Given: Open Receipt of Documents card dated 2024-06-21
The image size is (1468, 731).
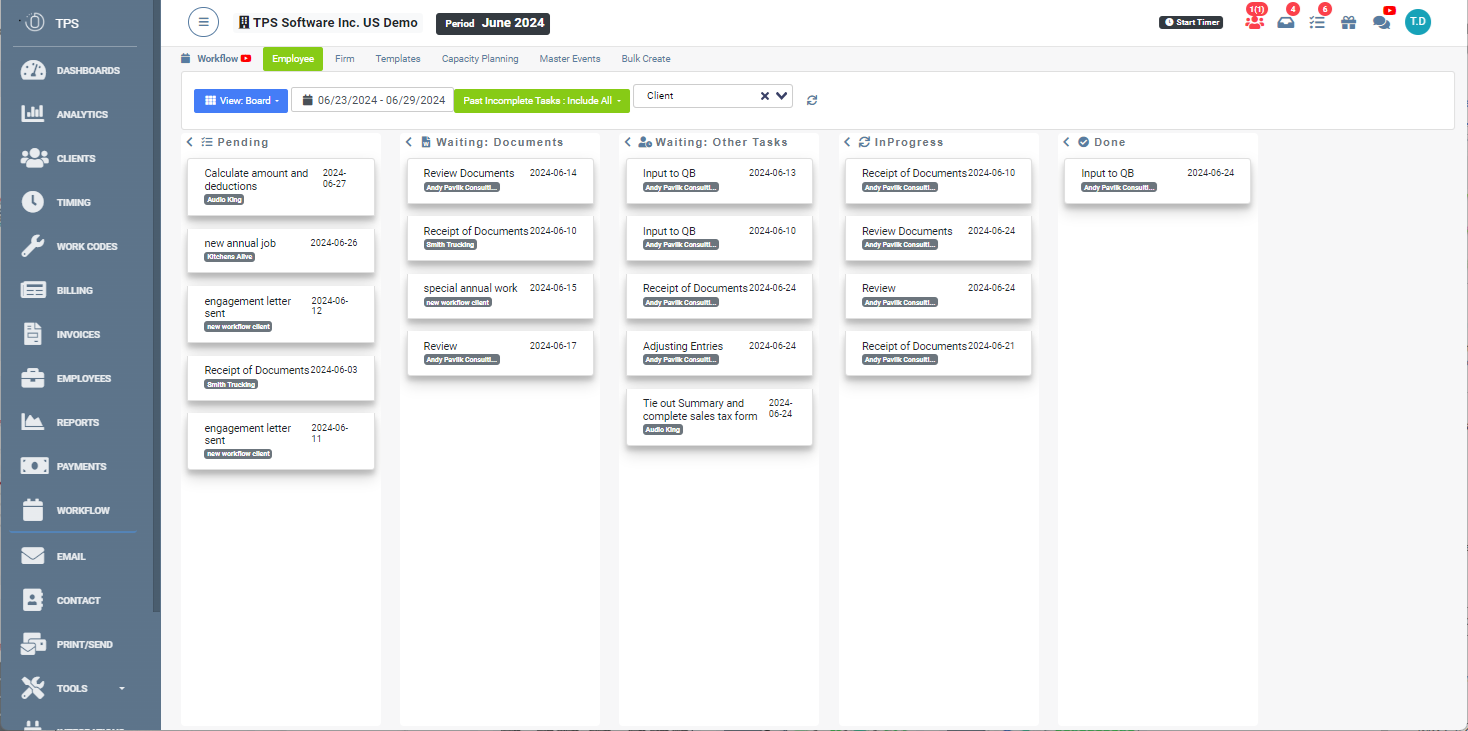Looking at the screenshot, I should point(938,353).
